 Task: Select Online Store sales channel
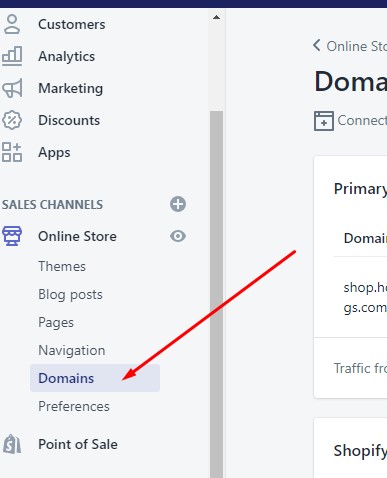click(77, 236)
